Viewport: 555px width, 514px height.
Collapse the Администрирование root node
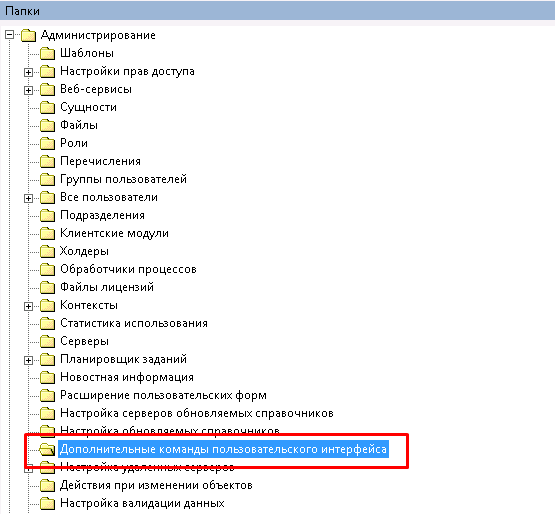click(10, 35)
